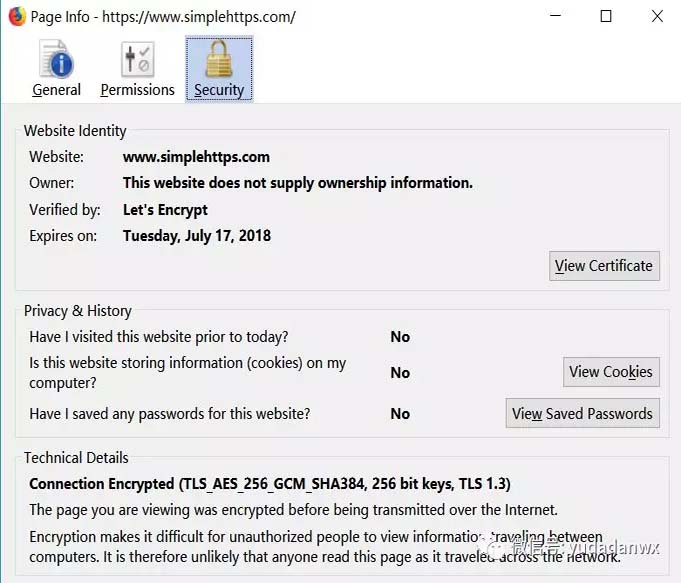Click the "Expires on:" label

[x=63, y=236]
